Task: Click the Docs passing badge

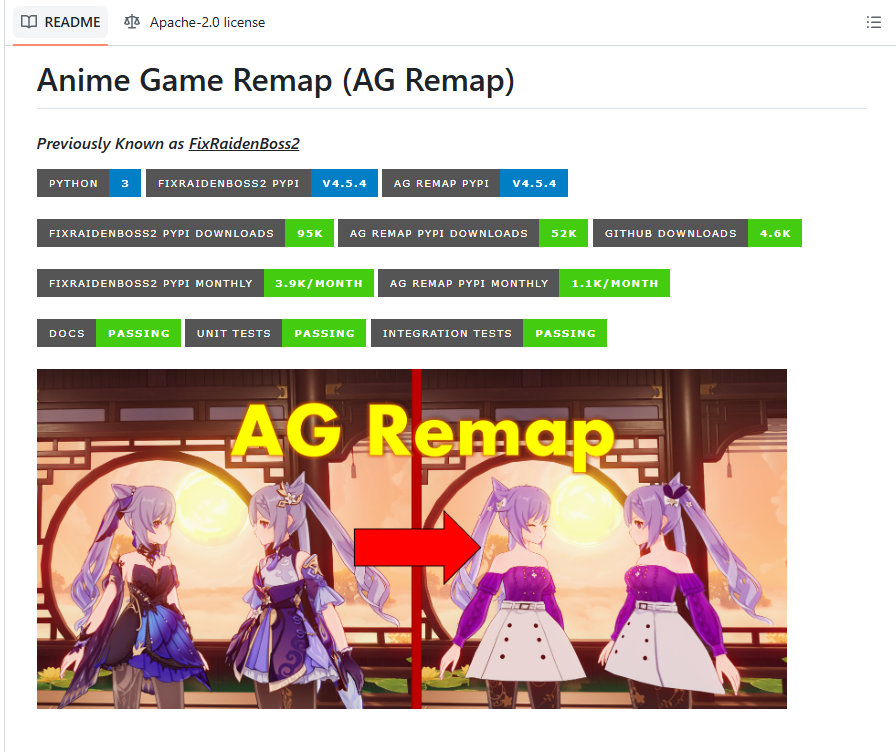Action: point(109,333)
